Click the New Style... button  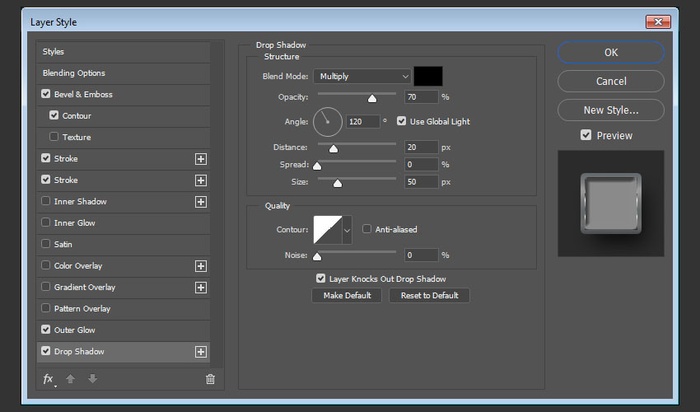tap(610, 109)
